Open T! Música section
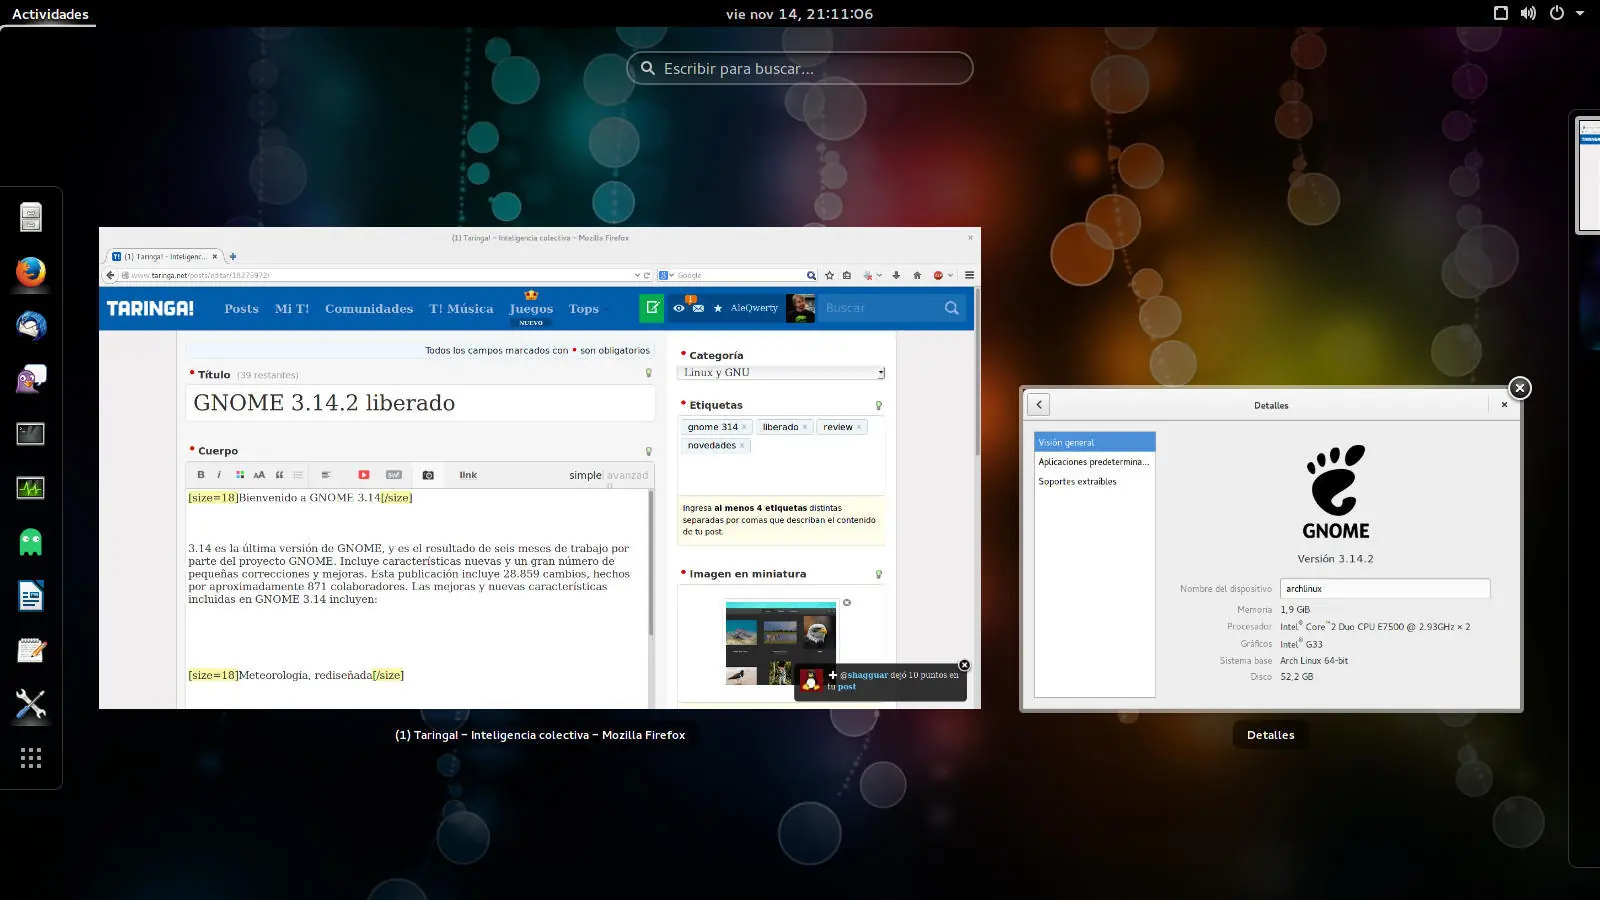Image resolution: width=1600 pixels, height=900 pixels. [x=461, y=309]
